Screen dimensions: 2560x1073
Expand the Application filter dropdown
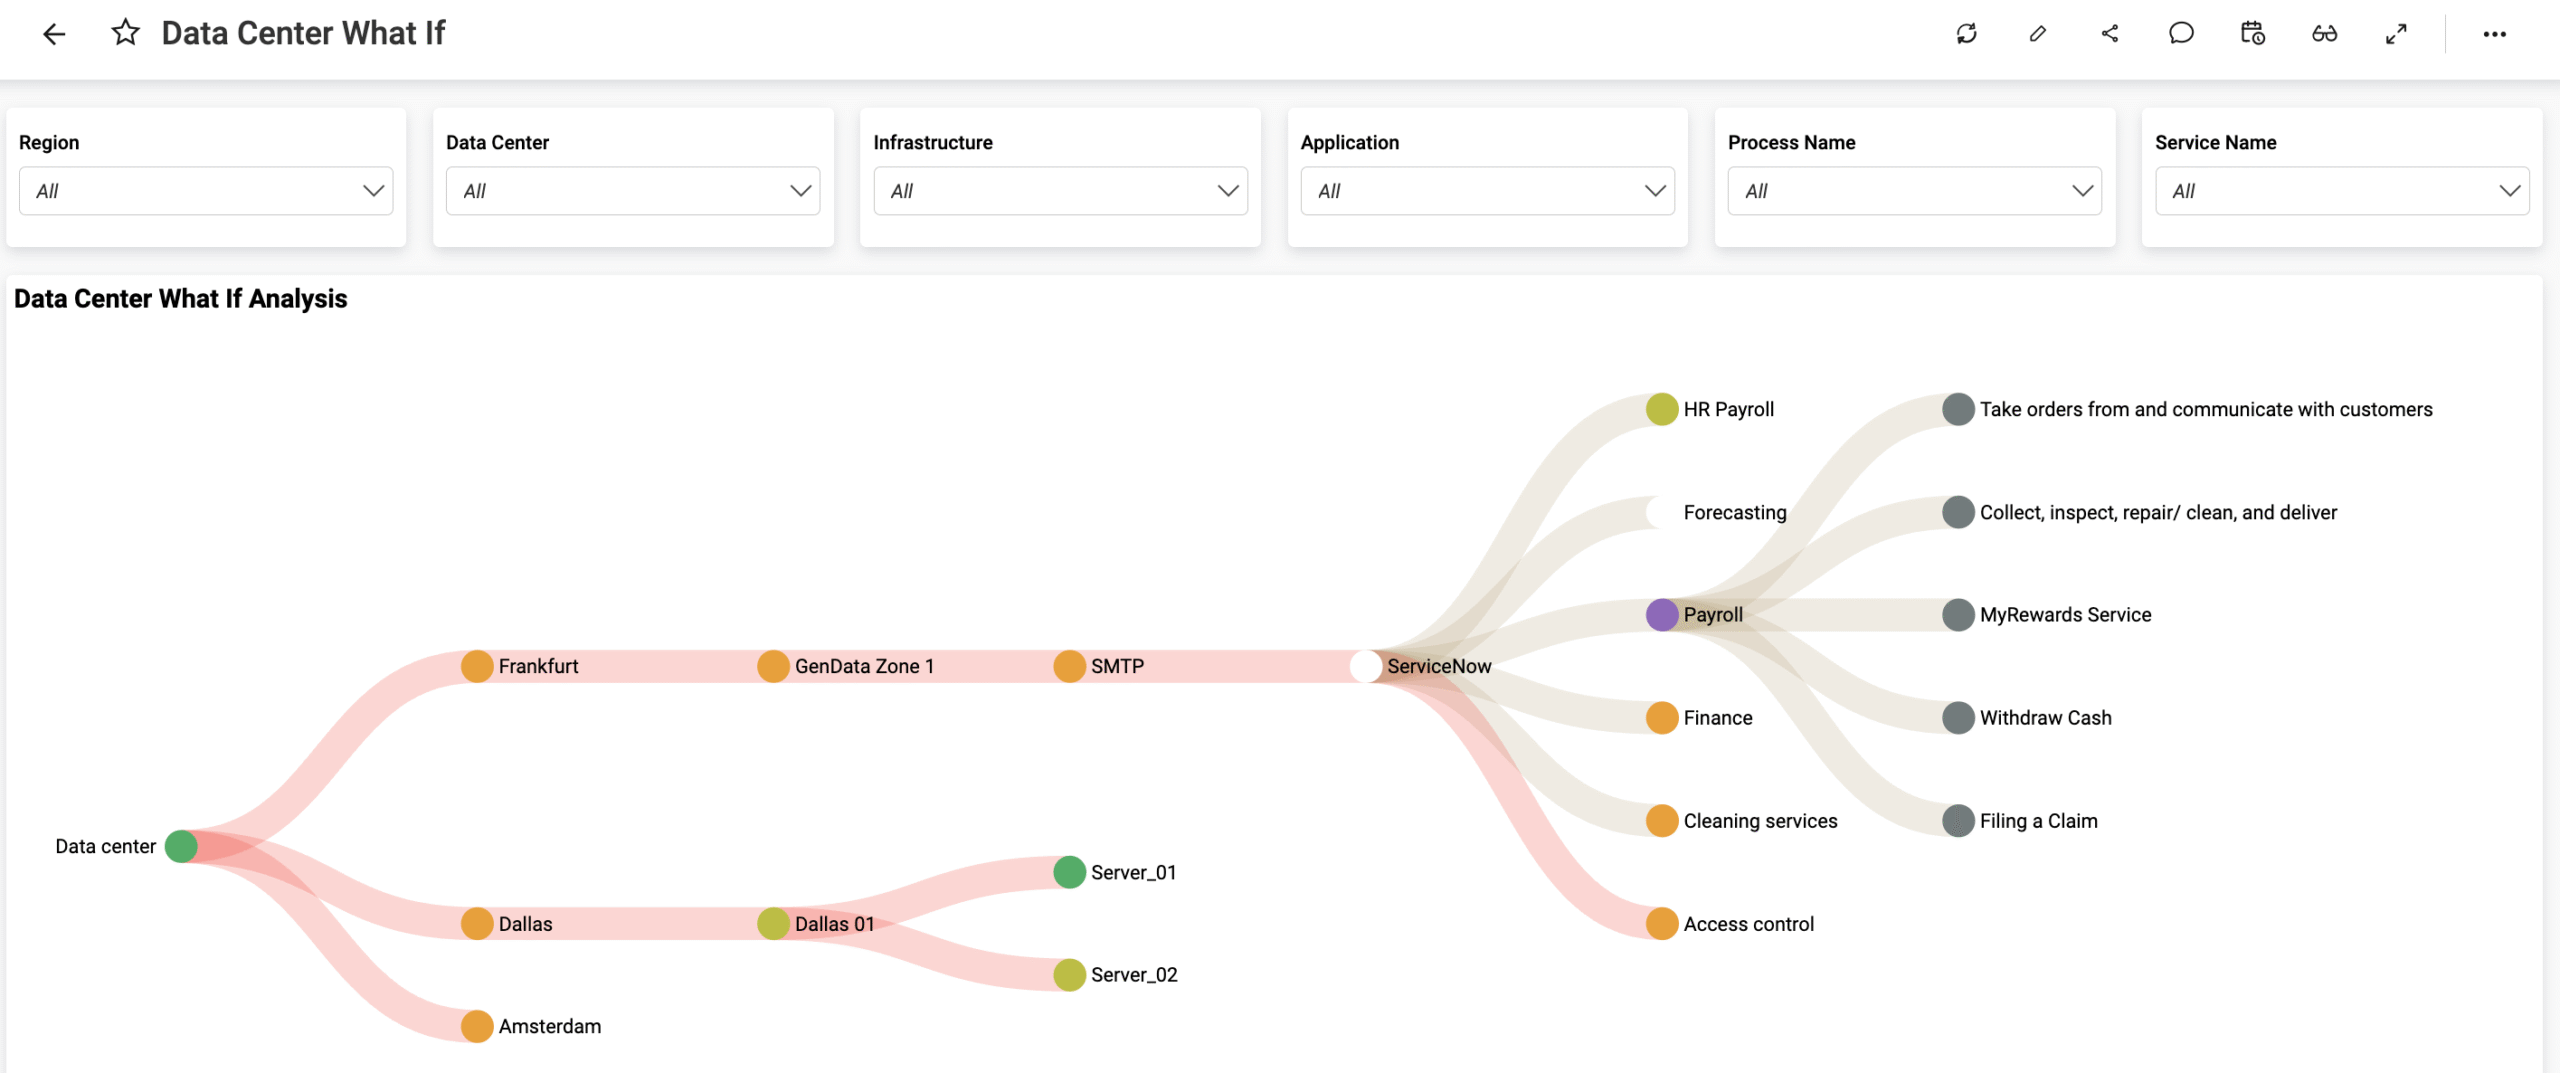point(1487,191)
